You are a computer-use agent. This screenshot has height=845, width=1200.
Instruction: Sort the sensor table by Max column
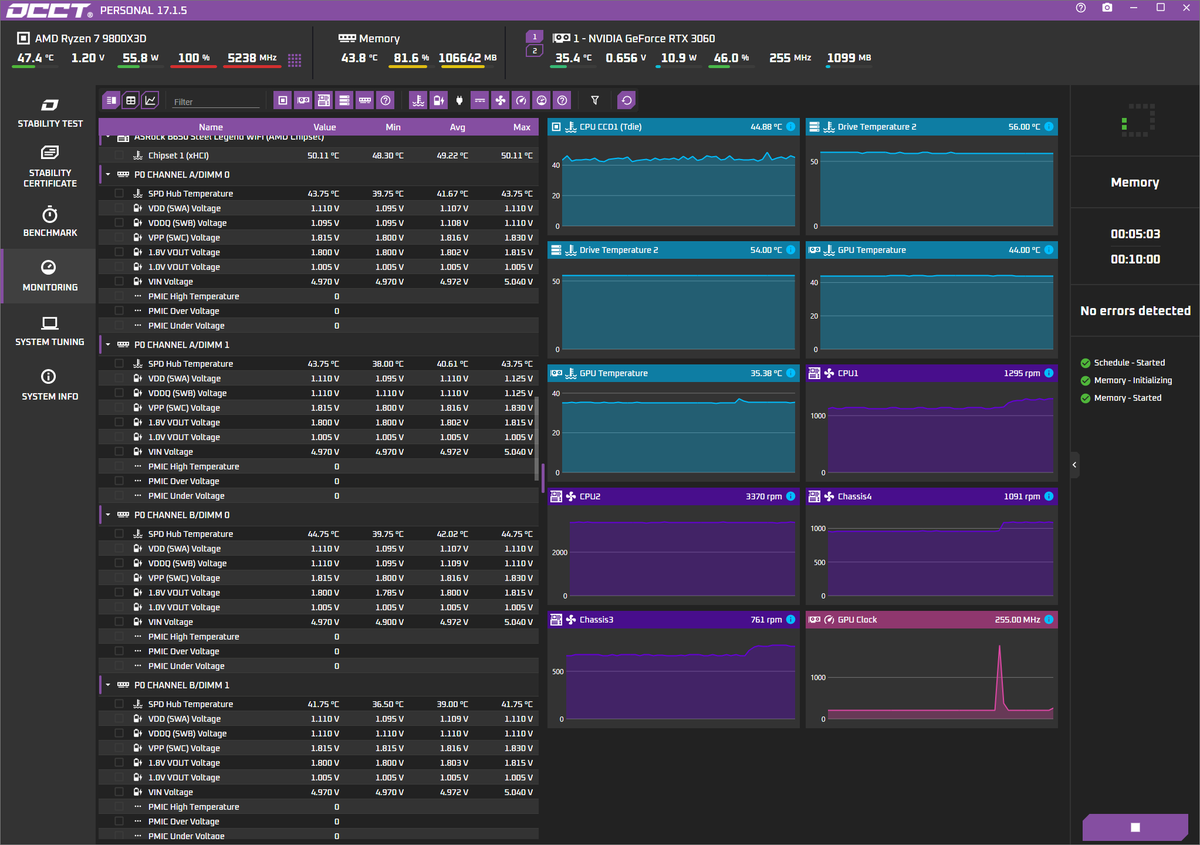click(521, 127)
